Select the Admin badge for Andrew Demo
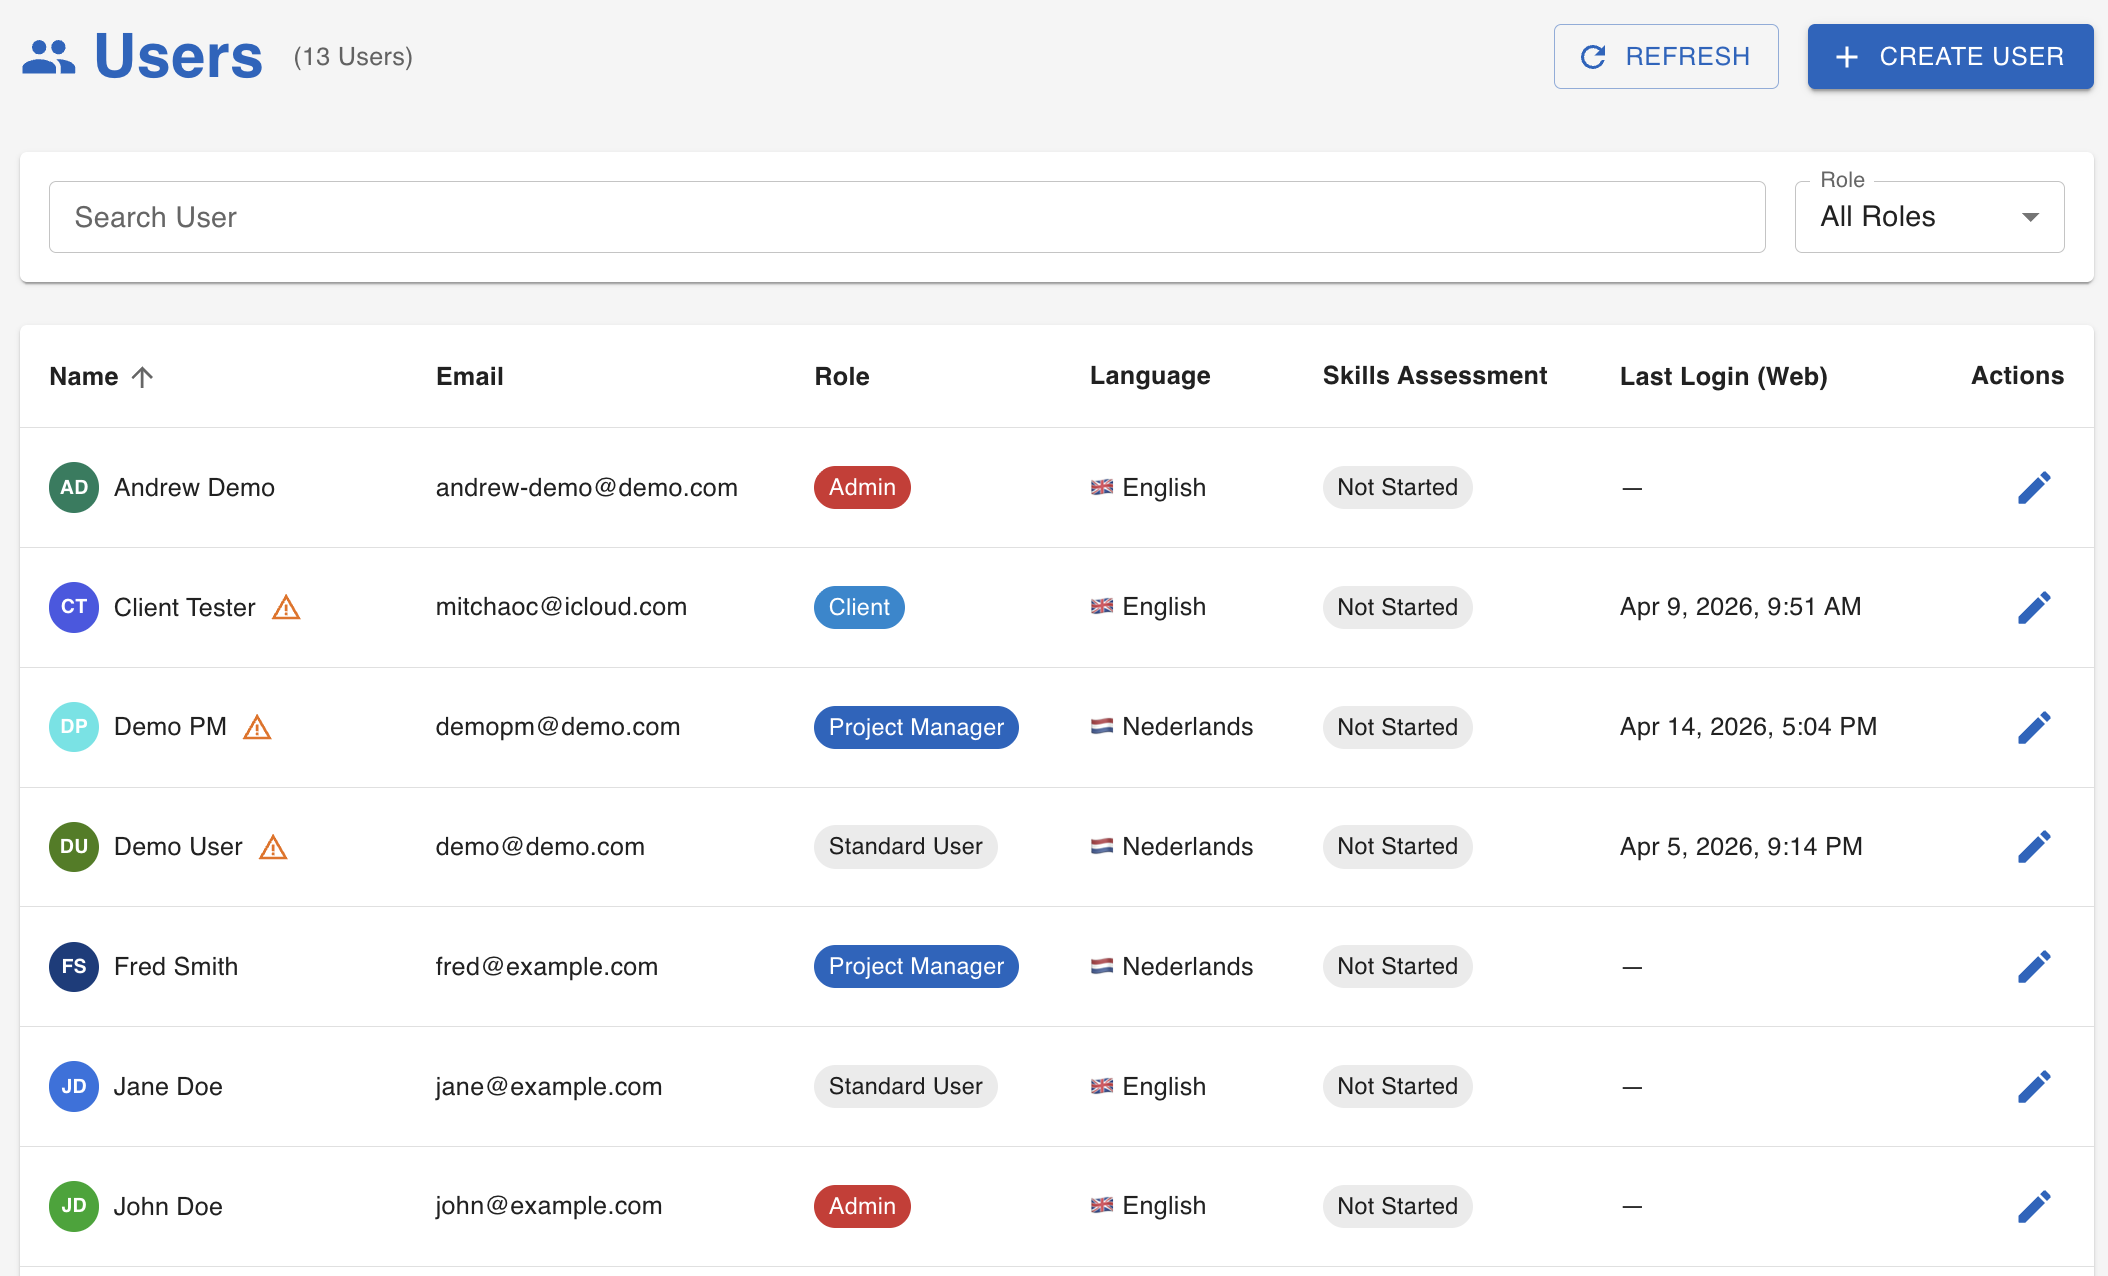 click(861, 487)
